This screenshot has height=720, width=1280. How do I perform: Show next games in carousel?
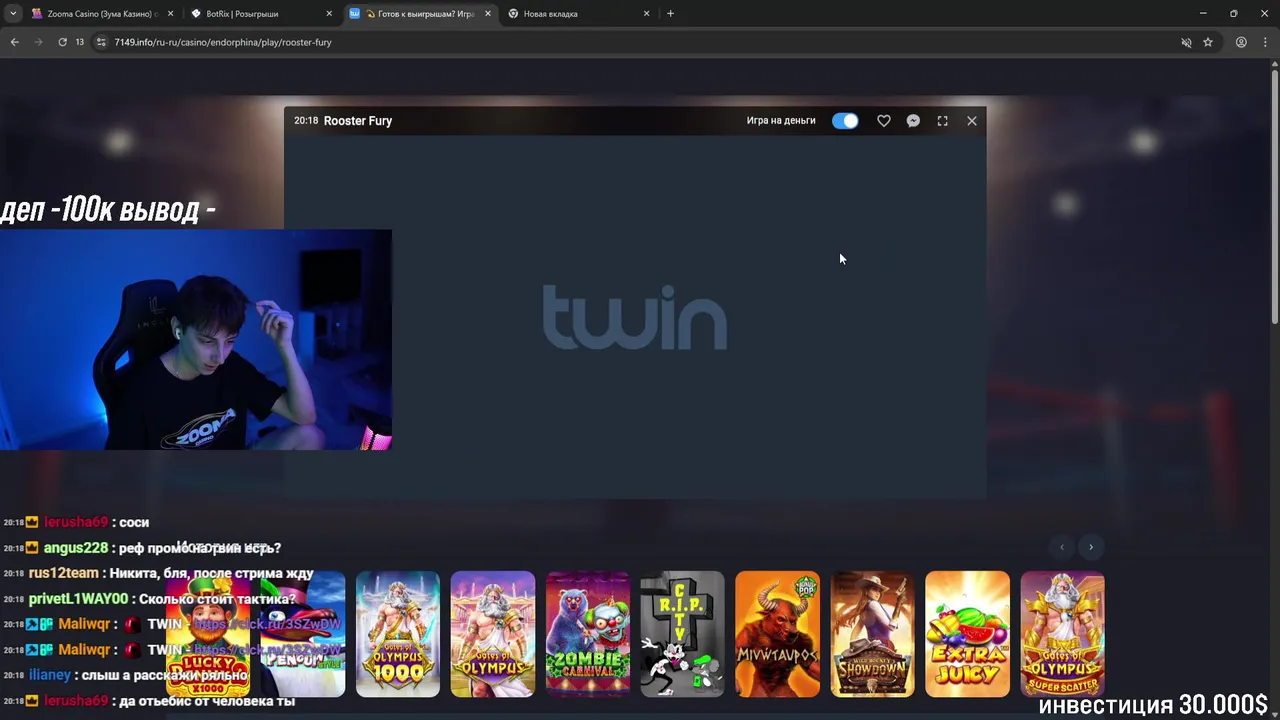(x=1091, y=547)
